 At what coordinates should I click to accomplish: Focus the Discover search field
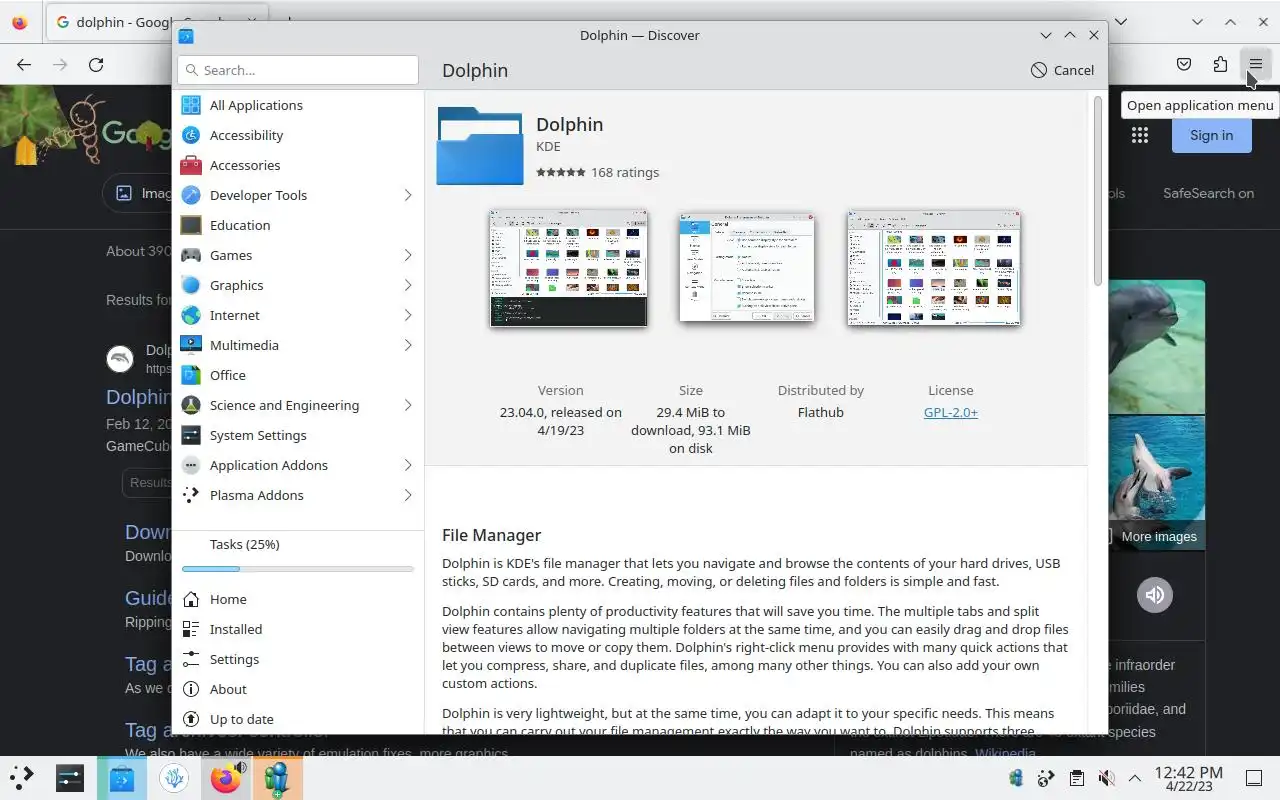(298, 70)
